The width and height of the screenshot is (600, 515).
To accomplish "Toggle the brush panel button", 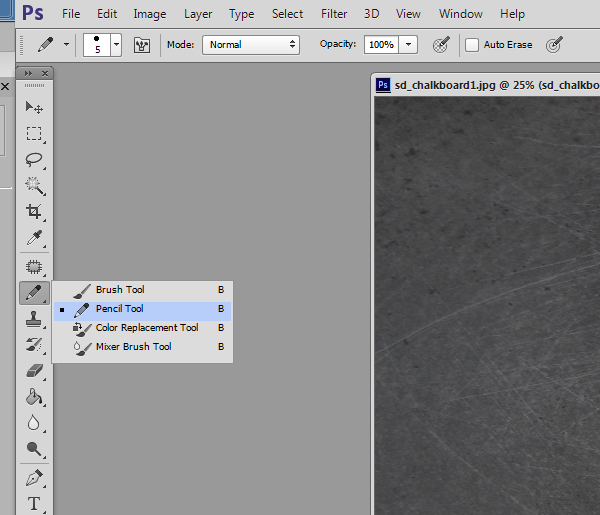I will point(141,45).
